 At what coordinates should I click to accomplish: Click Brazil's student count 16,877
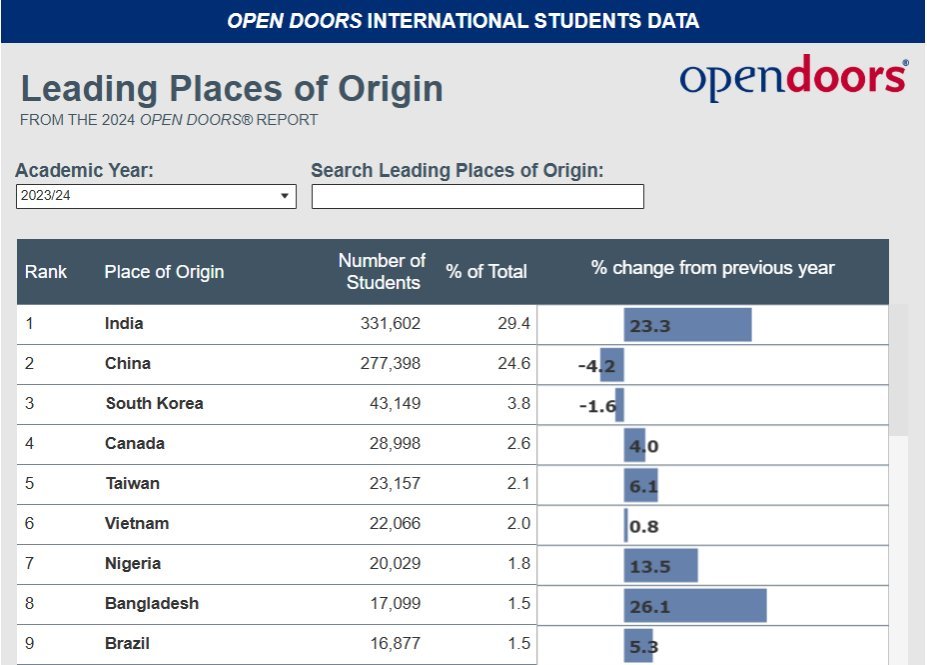[x=395, y=644]
